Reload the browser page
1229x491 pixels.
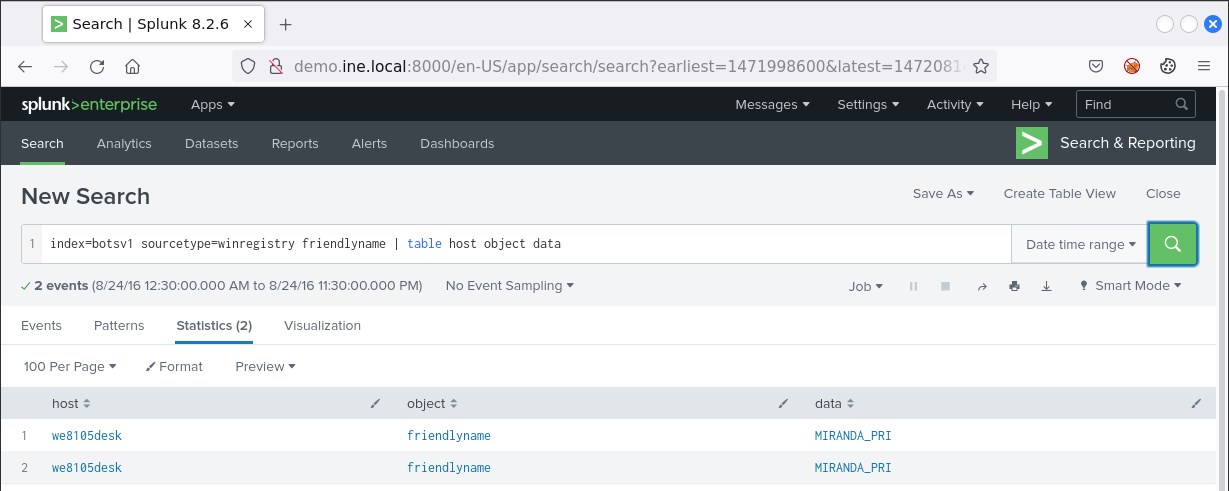(x=97, y=67)
